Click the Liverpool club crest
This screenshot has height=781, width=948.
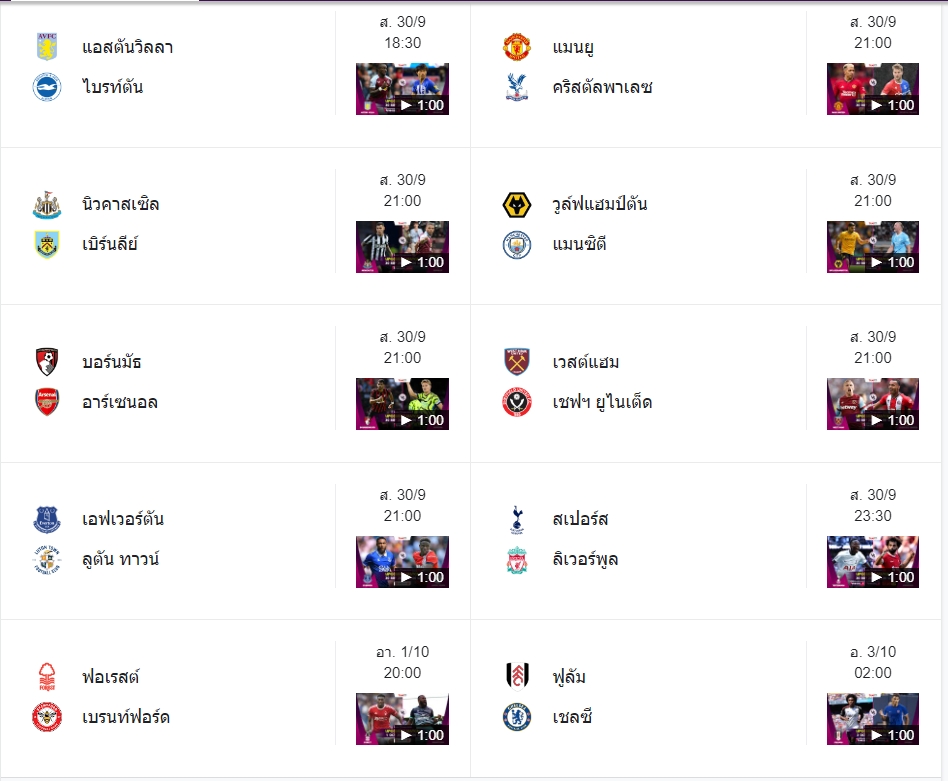[x=517, y=560]
